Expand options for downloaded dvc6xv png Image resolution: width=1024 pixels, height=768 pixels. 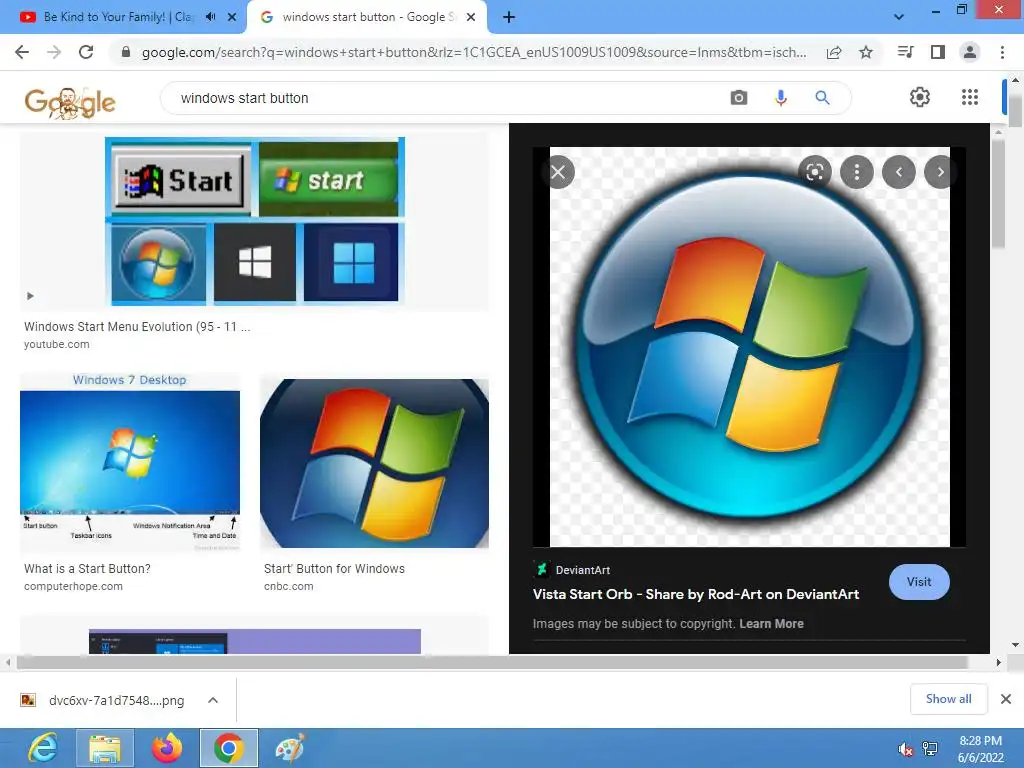click(213, 700)
